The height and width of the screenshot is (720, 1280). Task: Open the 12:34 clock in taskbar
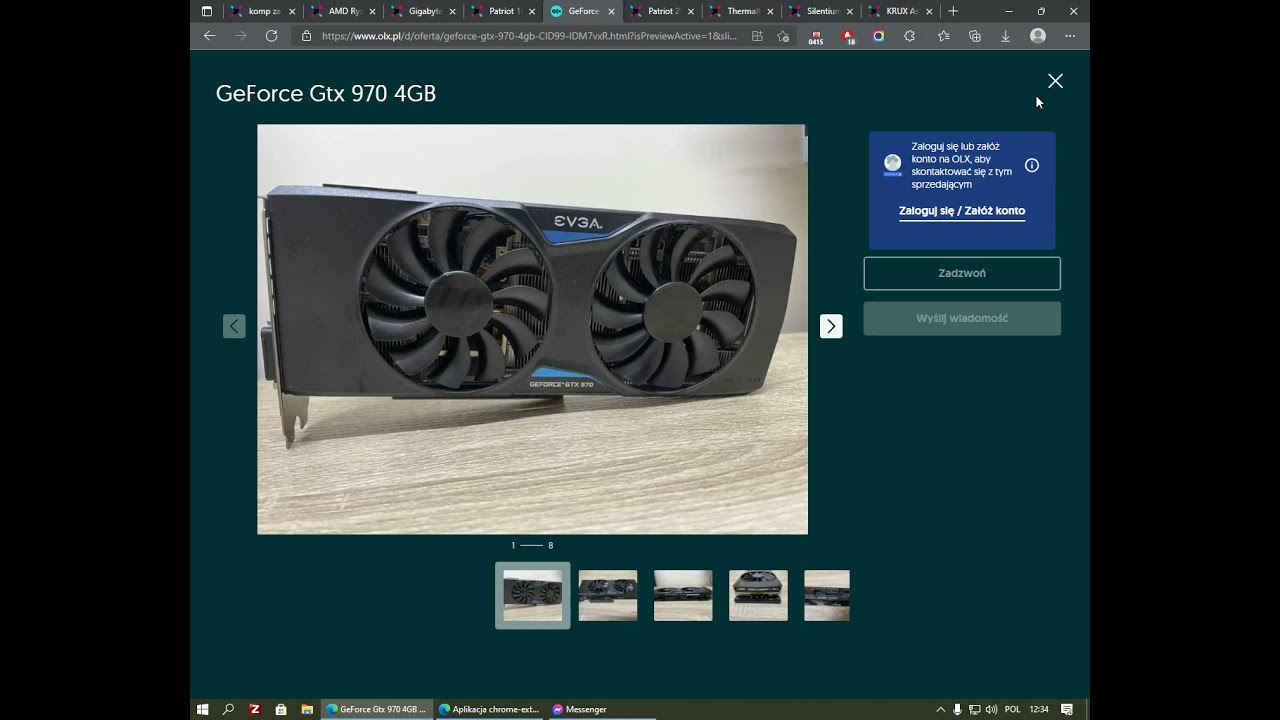pos(1039,709)
